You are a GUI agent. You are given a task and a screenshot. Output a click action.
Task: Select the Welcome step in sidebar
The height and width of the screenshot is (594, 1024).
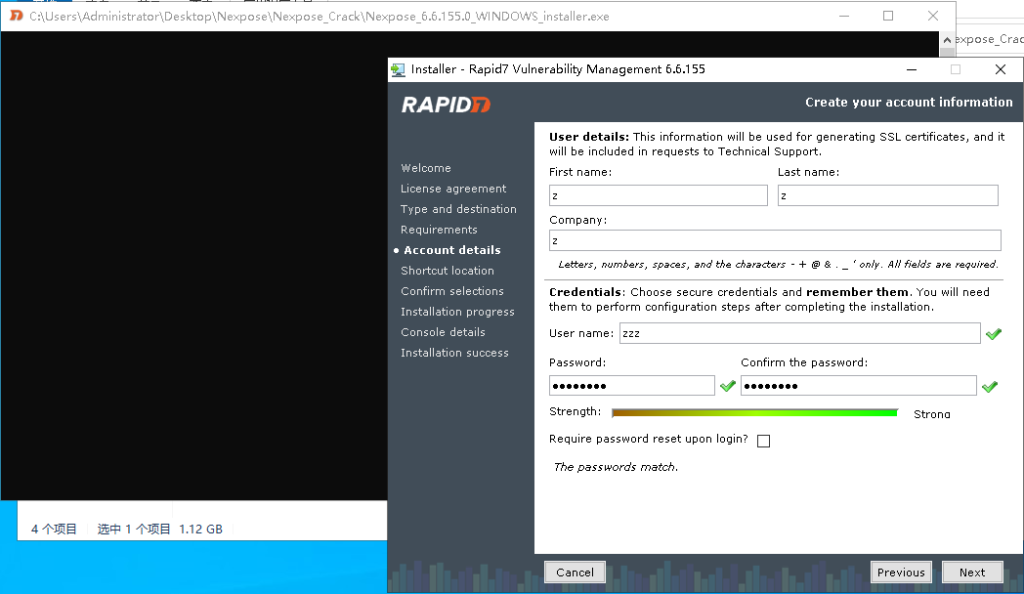point(426,168)
